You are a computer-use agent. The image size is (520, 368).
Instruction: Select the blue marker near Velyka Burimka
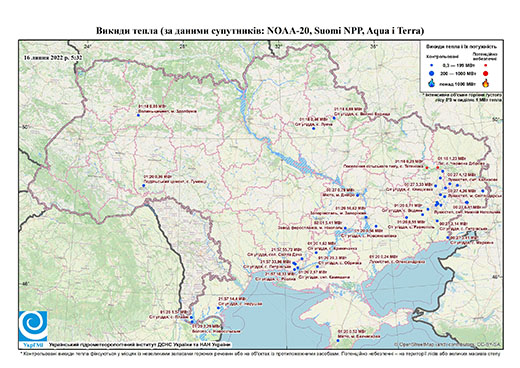pos(334,118)
